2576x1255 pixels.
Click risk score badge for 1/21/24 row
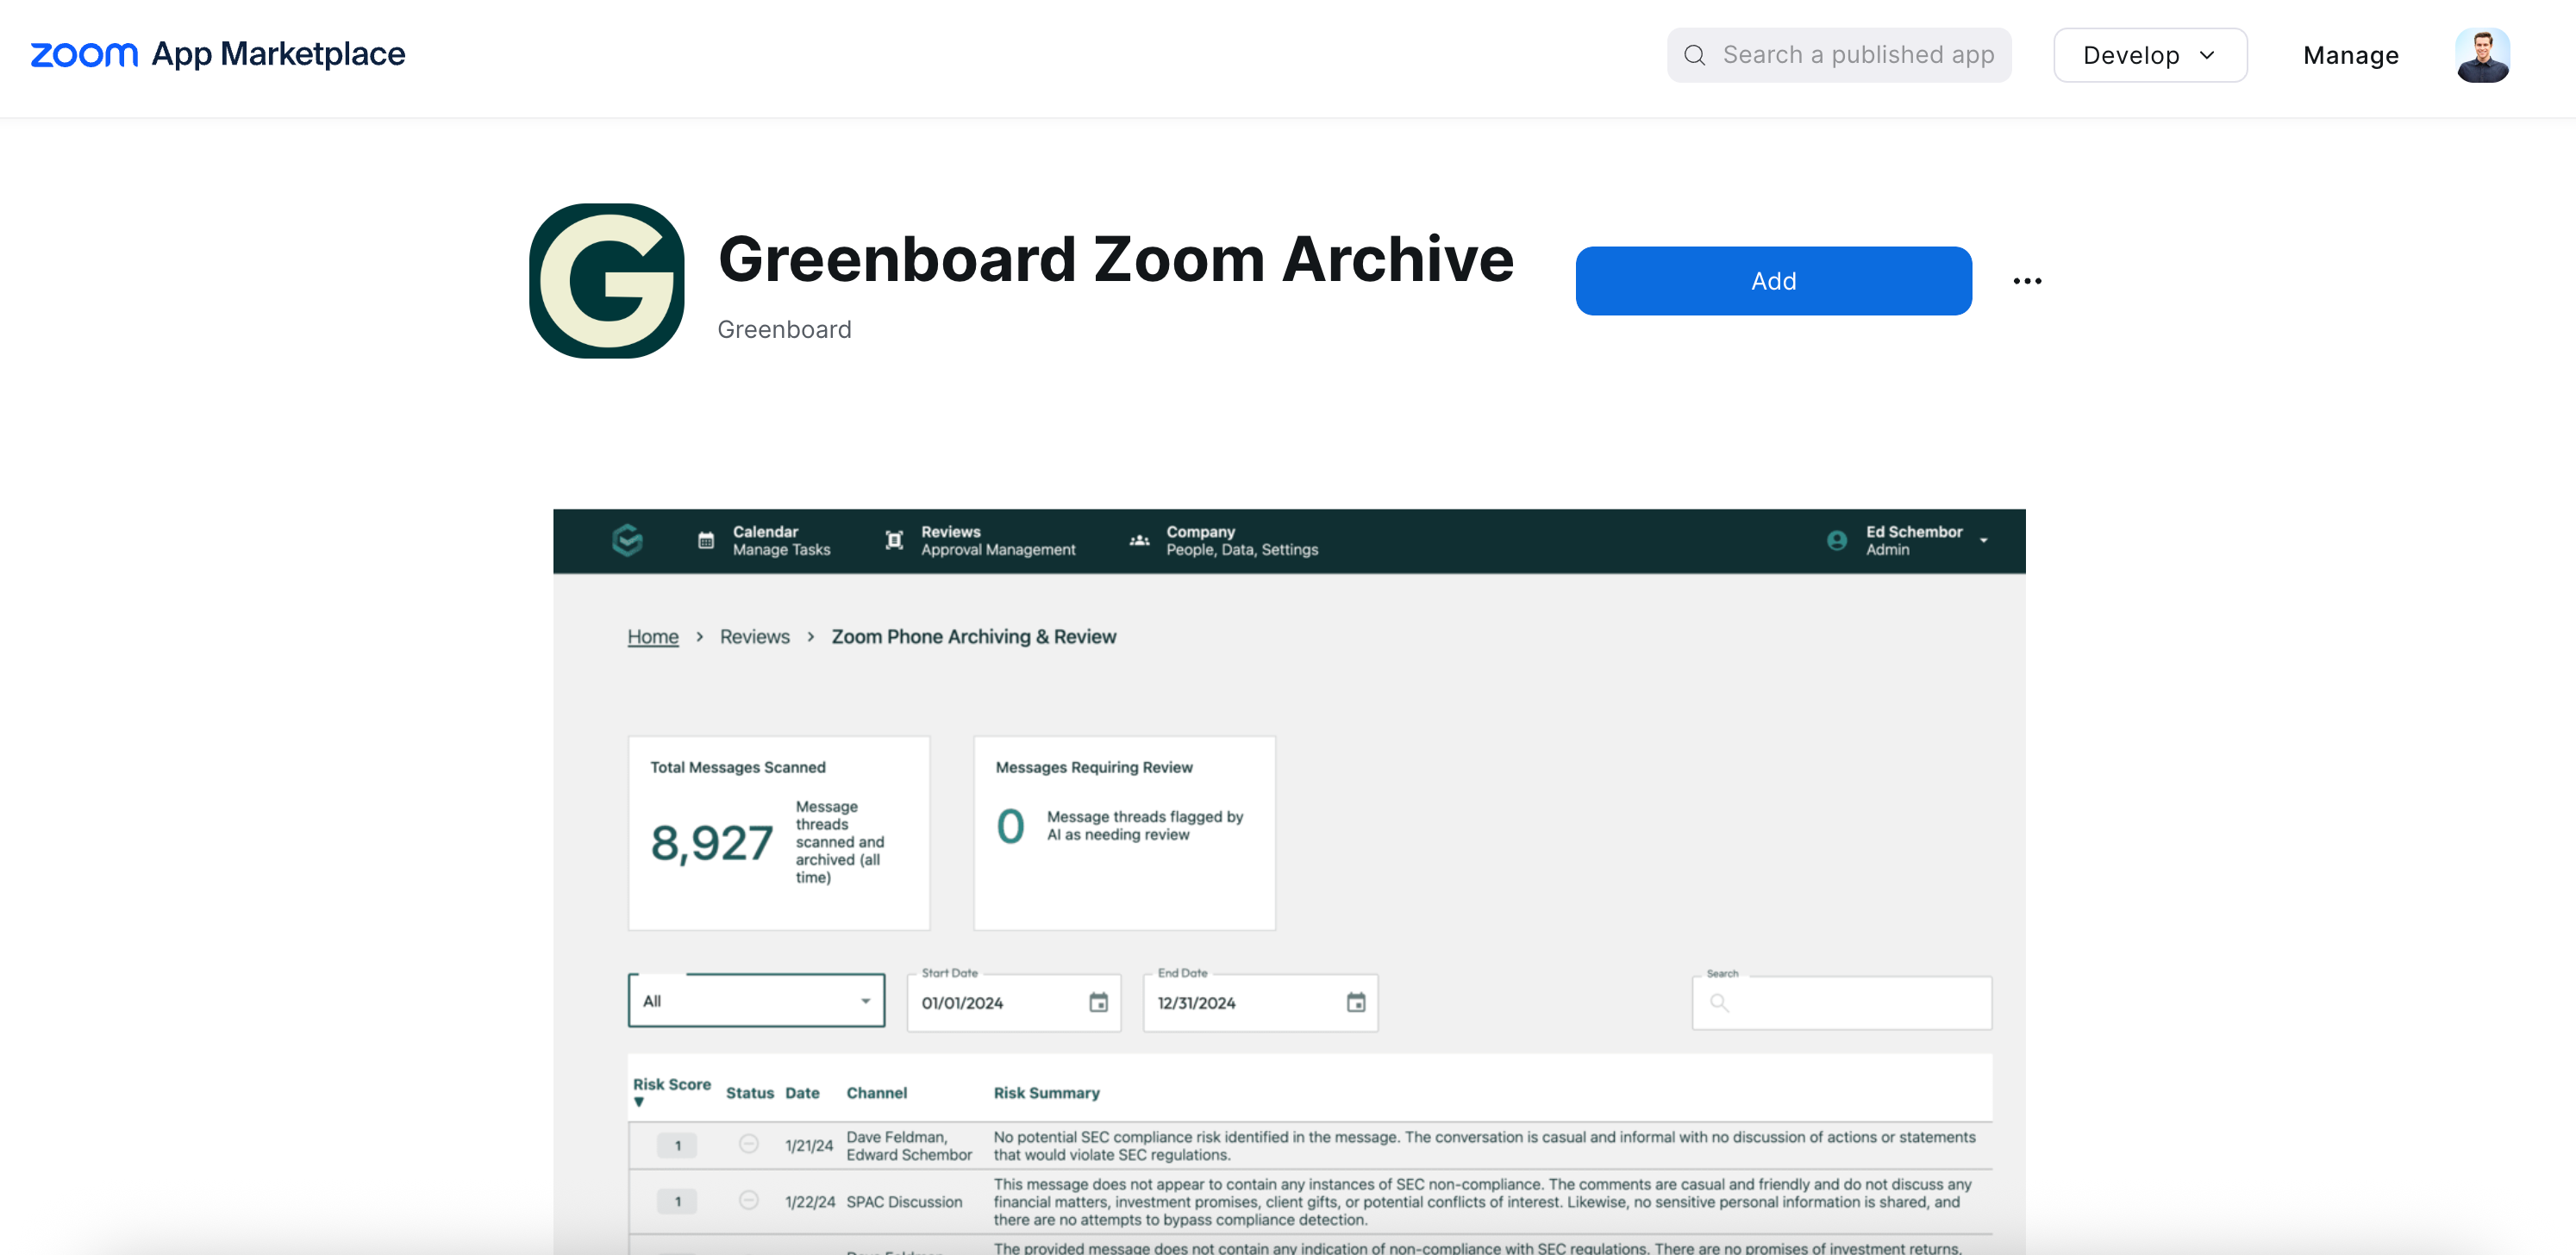tap(677, 1145)
